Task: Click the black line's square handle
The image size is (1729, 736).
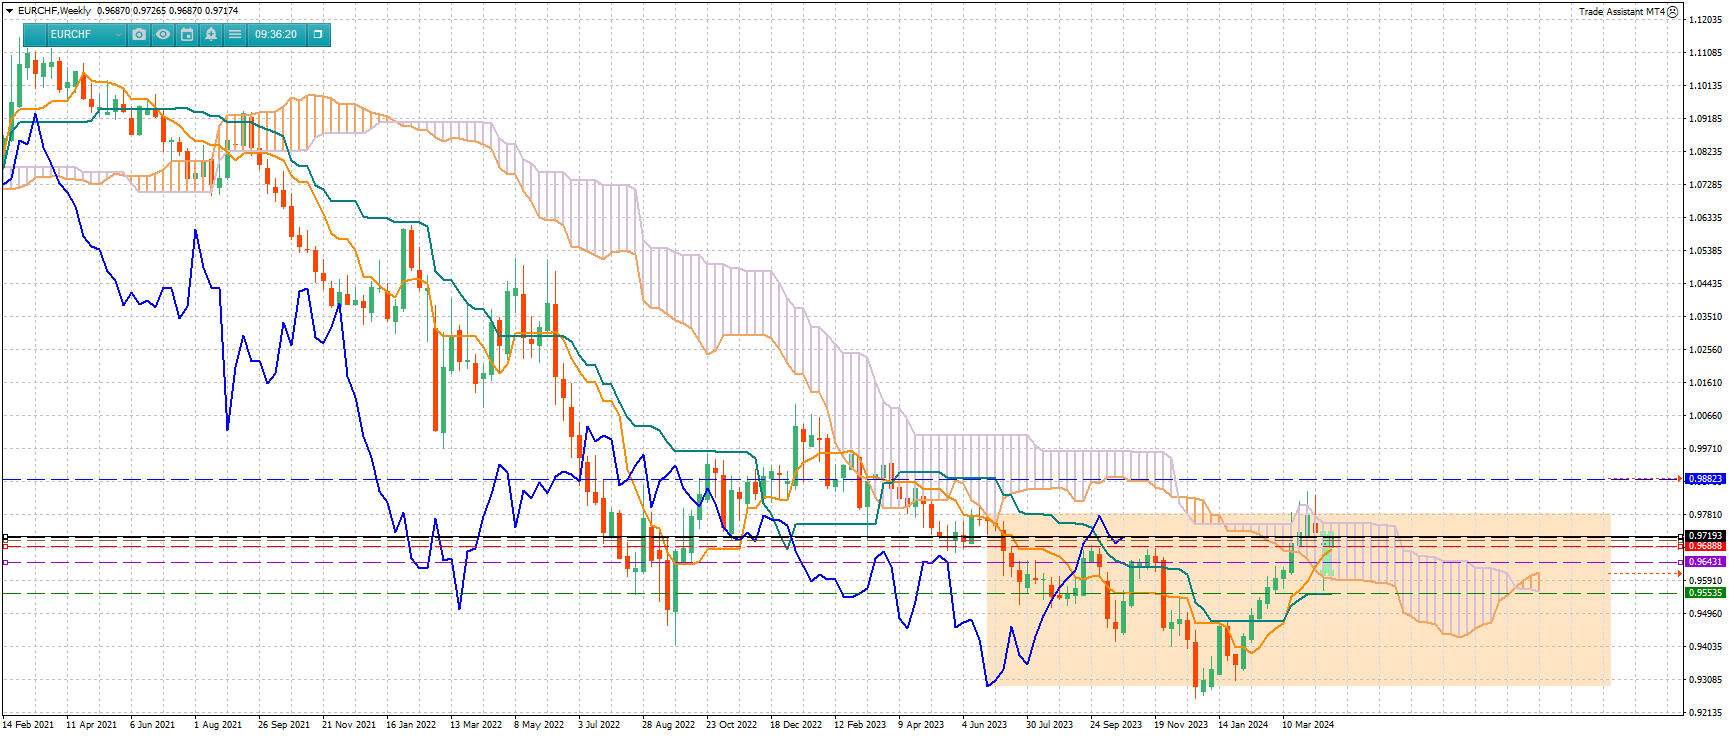Action: point(5,537)
